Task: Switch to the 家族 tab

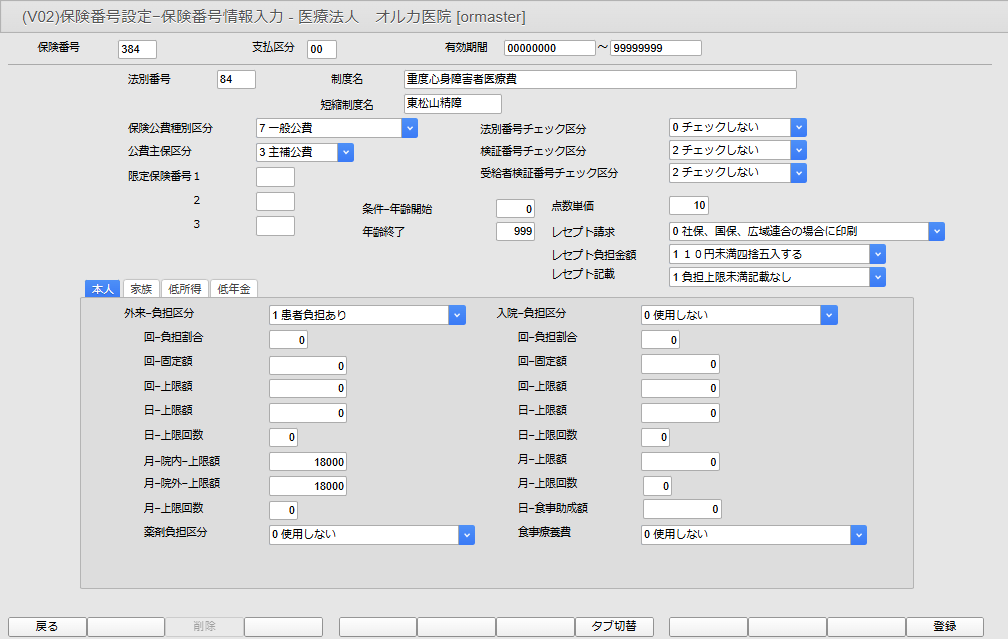Action: pyautogui.click(x=140, y=288)
